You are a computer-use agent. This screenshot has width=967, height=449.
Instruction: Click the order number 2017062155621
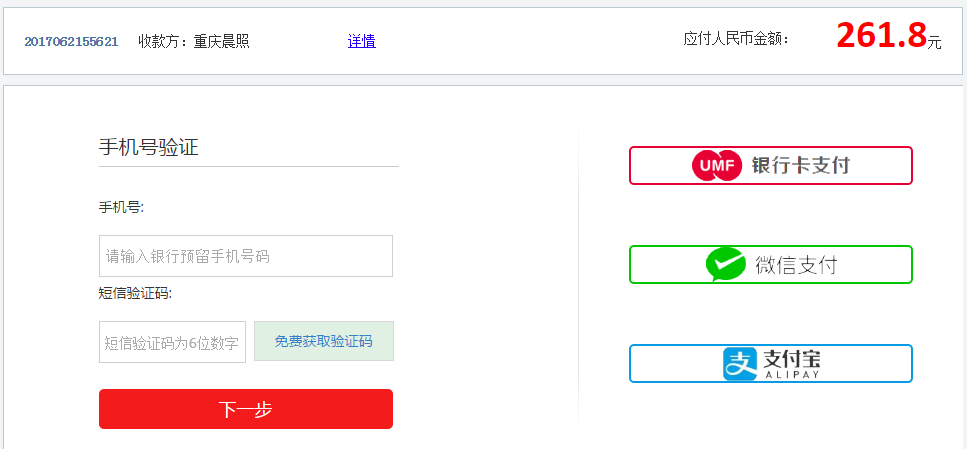pyautogui.click(x=71, y=42)
